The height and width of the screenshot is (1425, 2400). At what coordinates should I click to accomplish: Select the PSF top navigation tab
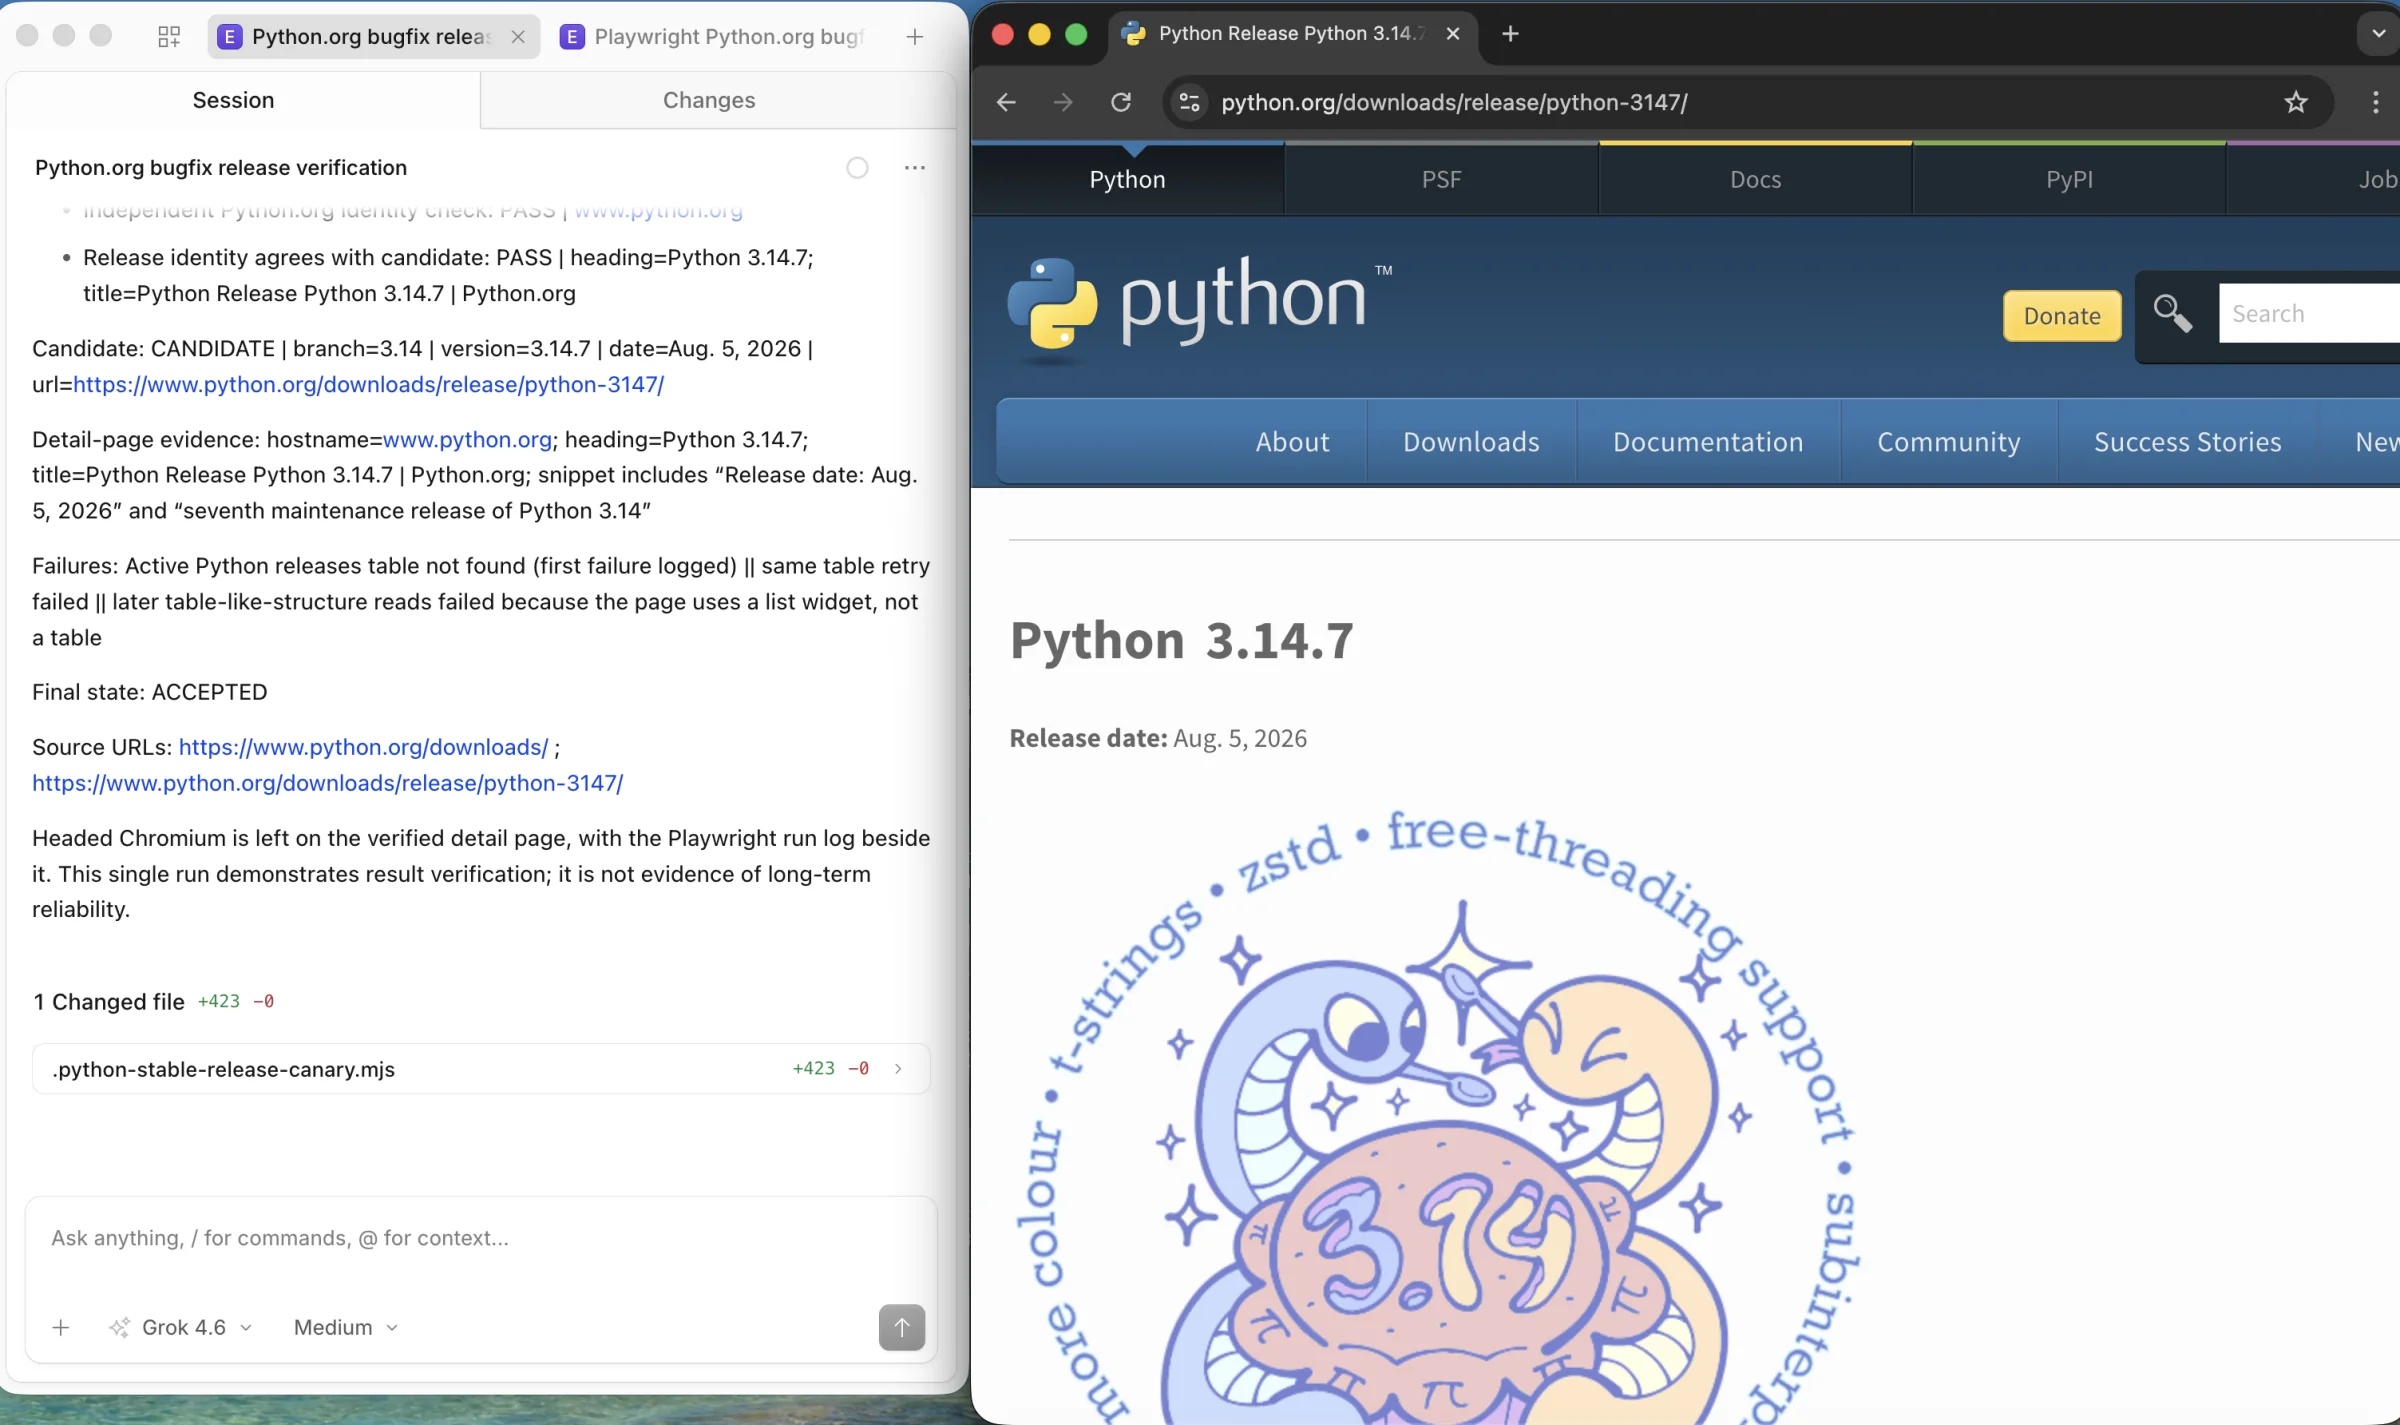(x=1441, y=179)
